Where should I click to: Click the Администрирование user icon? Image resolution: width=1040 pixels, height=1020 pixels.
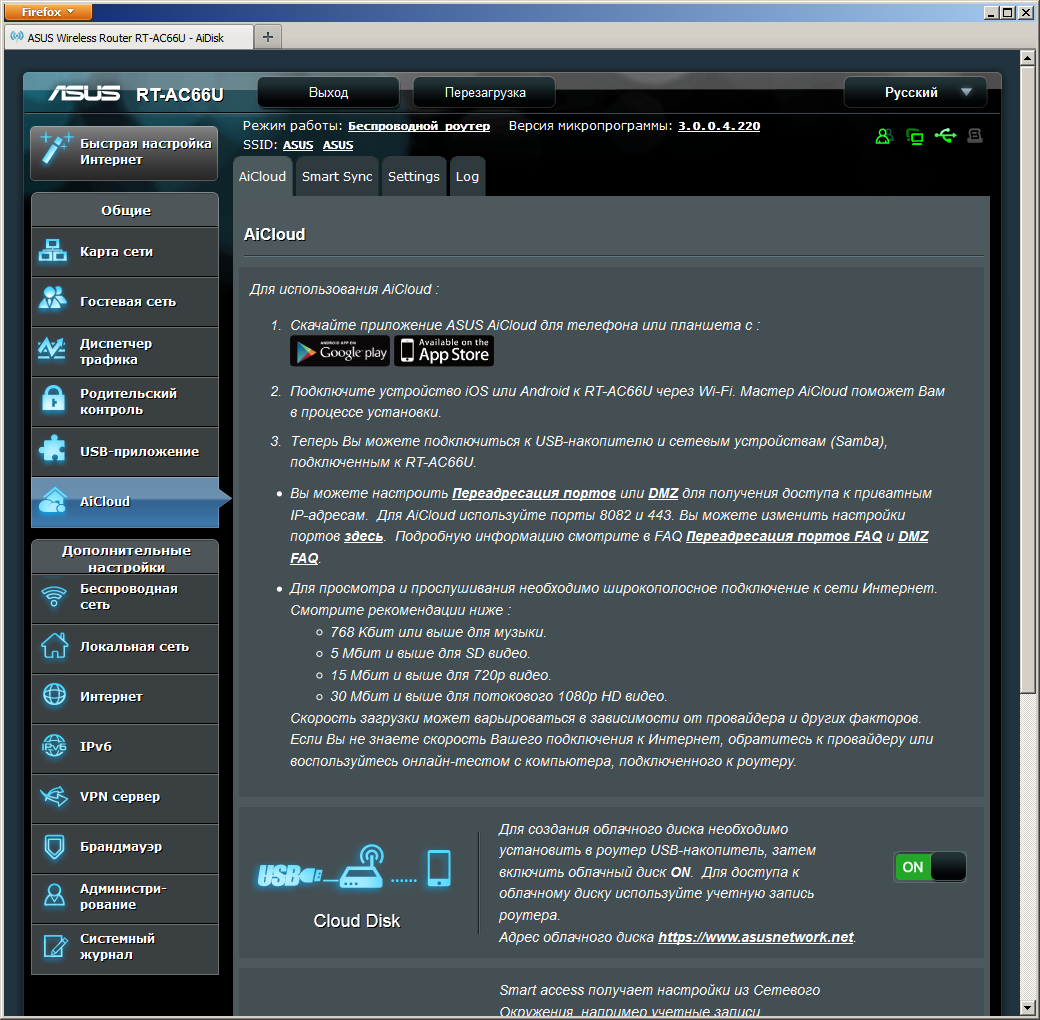[x=54, y=896]
